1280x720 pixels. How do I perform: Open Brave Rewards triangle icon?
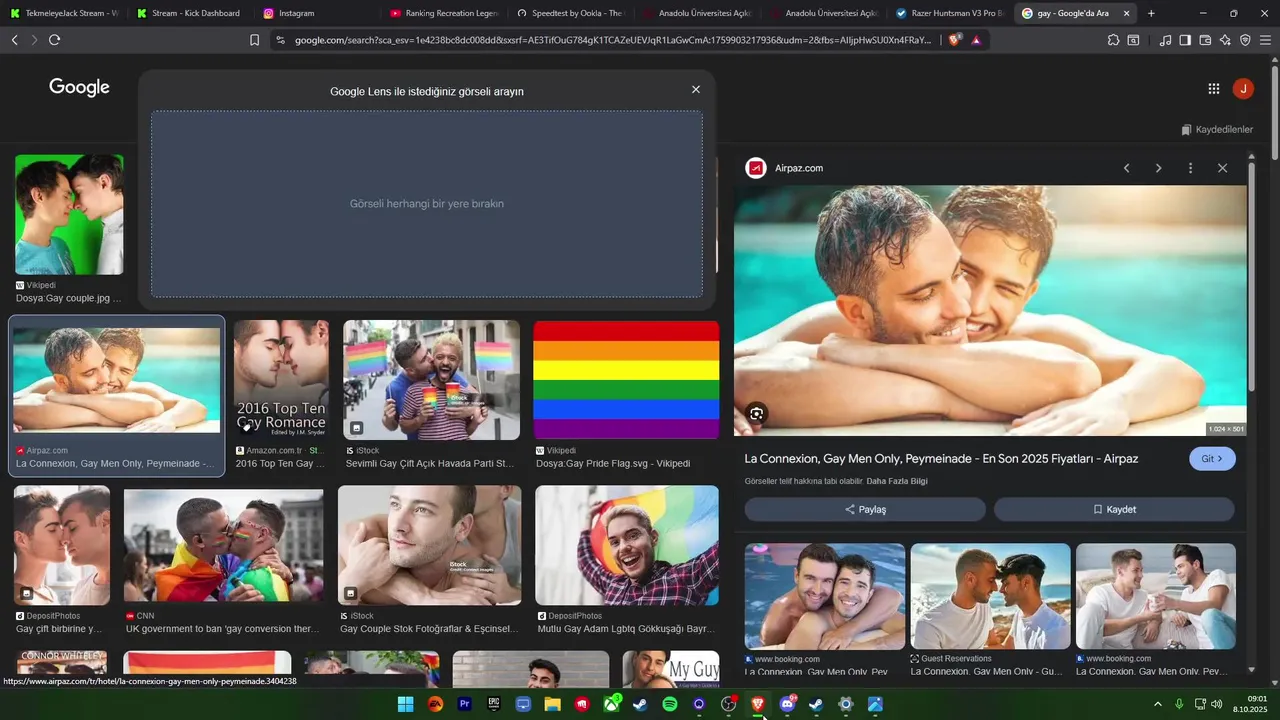click(x=976, y=40)
